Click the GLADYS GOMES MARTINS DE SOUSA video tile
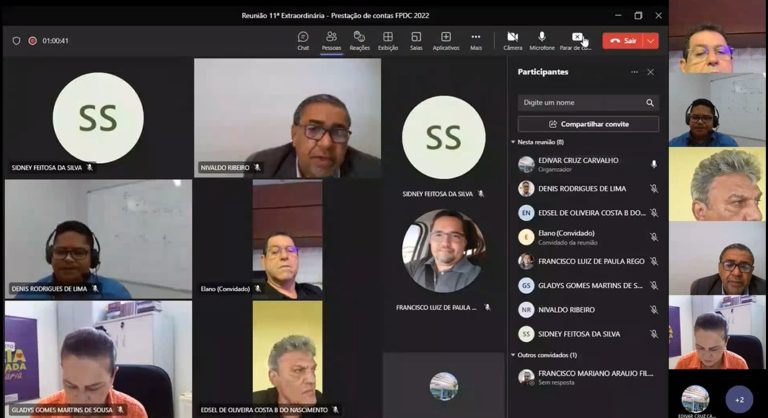The image size is (768, 418). [98, 359]
